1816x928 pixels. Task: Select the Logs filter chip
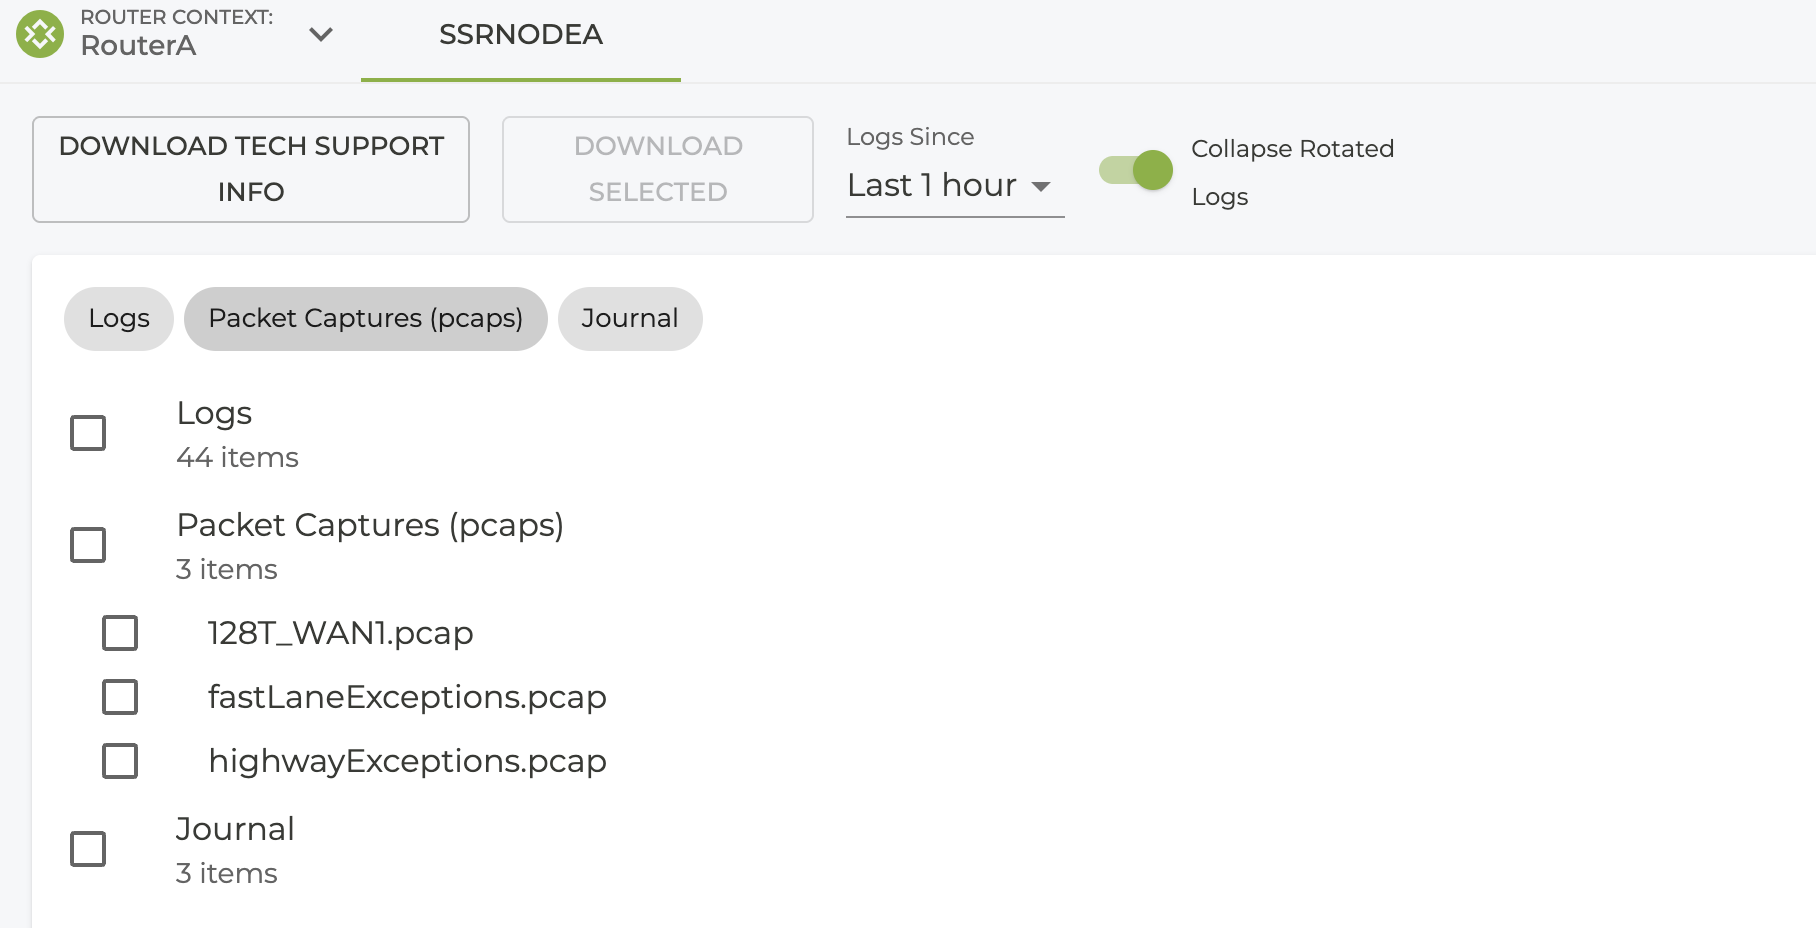(x=119, y=319)
